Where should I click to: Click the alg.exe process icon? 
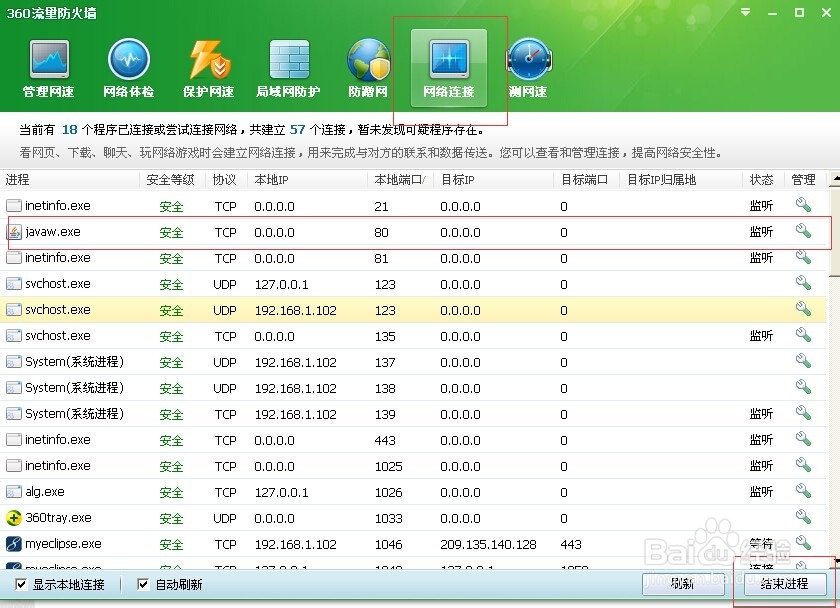(14, 492)
